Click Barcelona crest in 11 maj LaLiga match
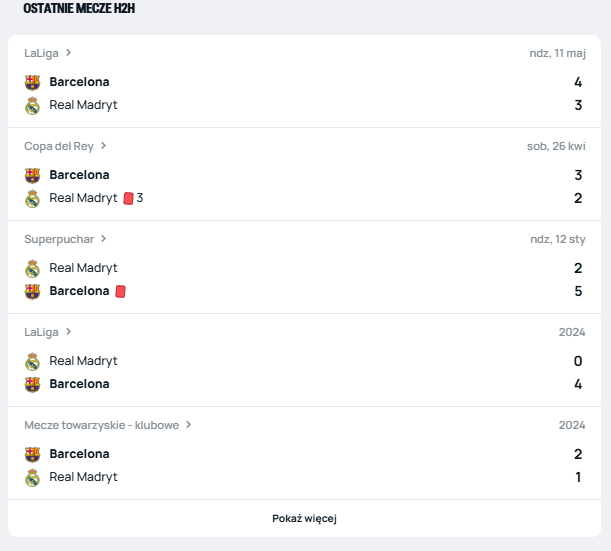Viewport: 611px width, 551px height. tap(32, 82)
